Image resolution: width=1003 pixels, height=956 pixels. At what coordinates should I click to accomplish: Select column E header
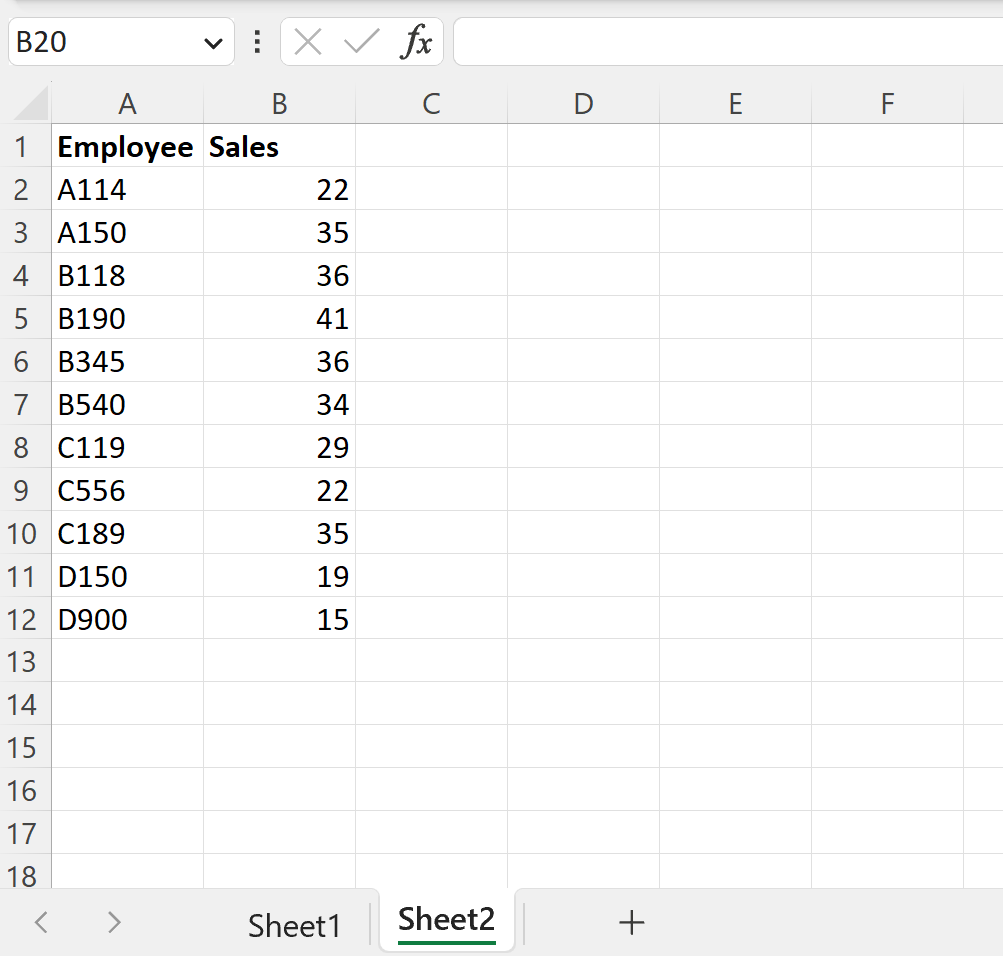click(x=736, y=103)
